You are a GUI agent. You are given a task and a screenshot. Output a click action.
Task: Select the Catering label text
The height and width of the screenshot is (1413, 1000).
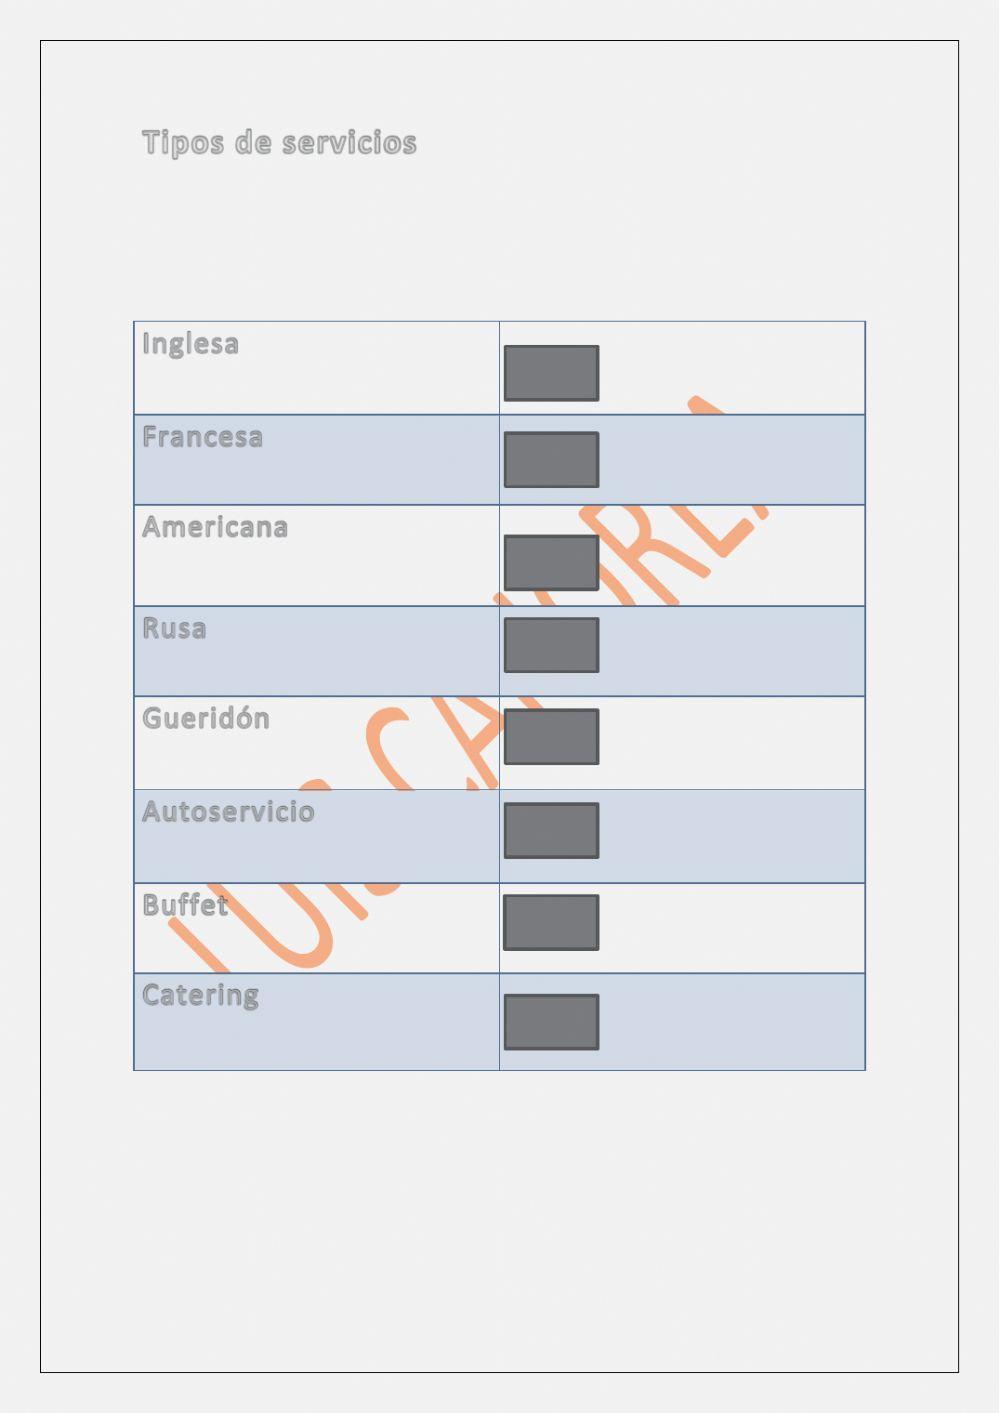200,996
